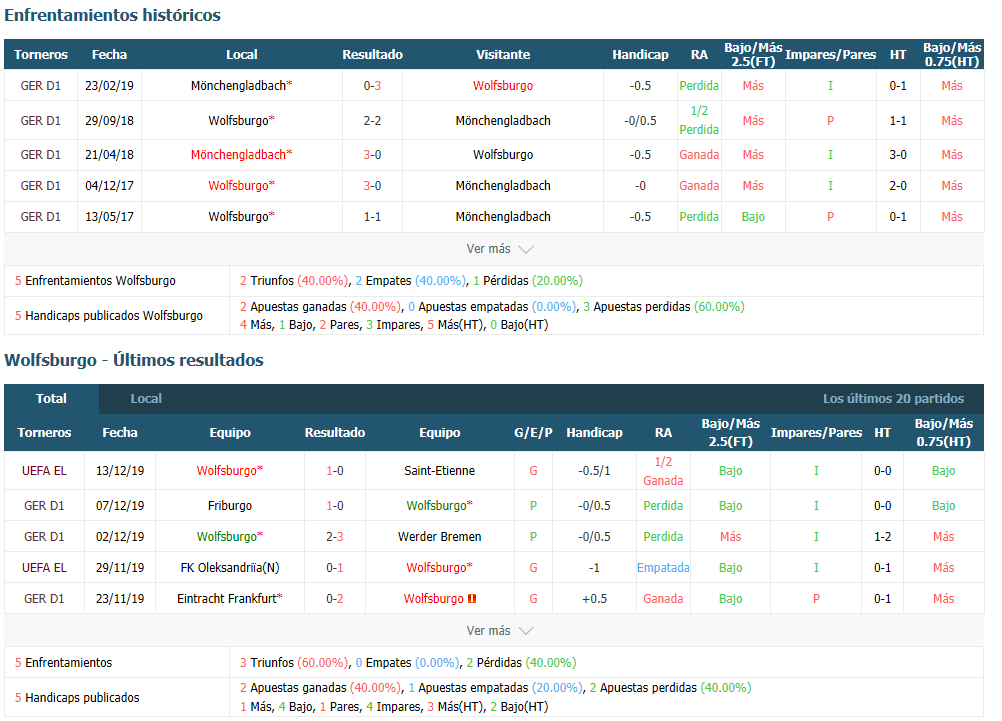Click 5 Handicaps publicados Wolfsburgo label

109,316
